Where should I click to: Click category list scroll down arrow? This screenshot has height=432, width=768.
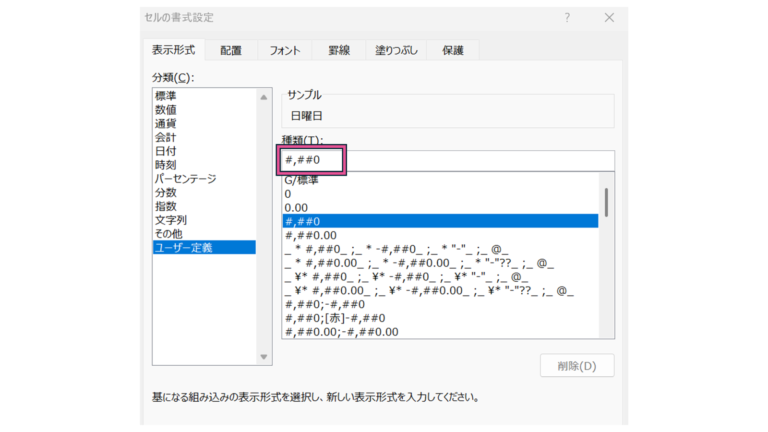pos(264,357)
